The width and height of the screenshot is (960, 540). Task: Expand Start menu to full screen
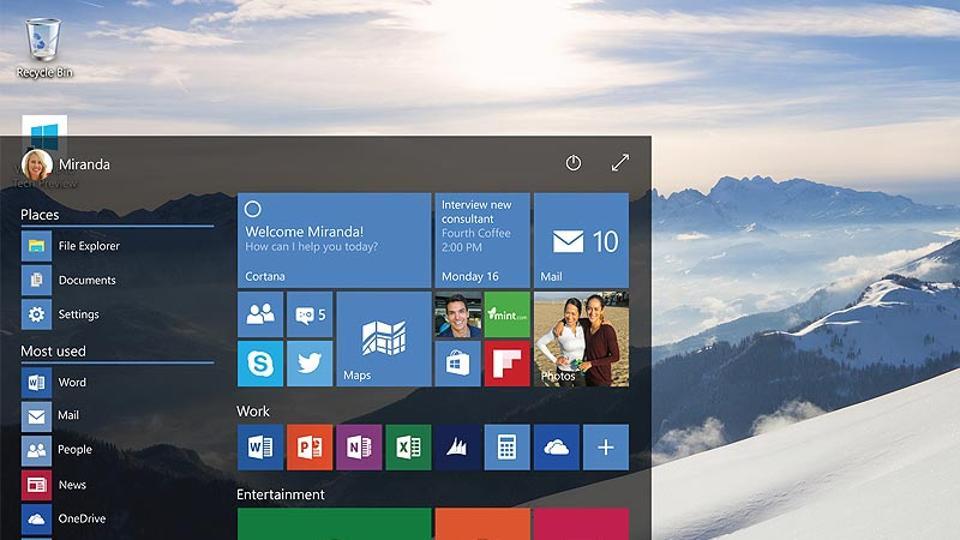(x=620, y=162)
